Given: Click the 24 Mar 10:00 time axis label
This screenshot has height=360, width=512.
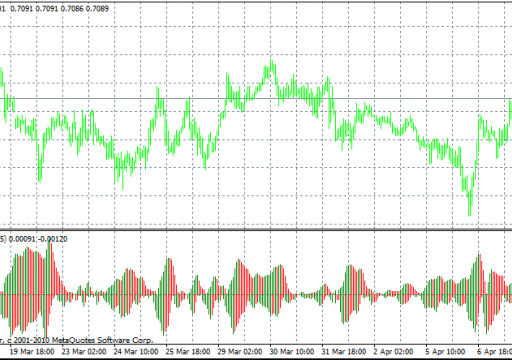Looking at the screenshot, I should [136, 352].
